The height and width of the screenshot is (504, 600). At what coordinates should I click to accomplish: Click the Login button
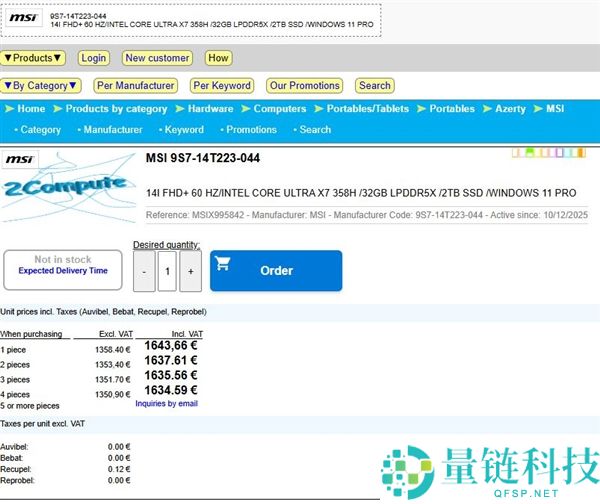[94, 58]
